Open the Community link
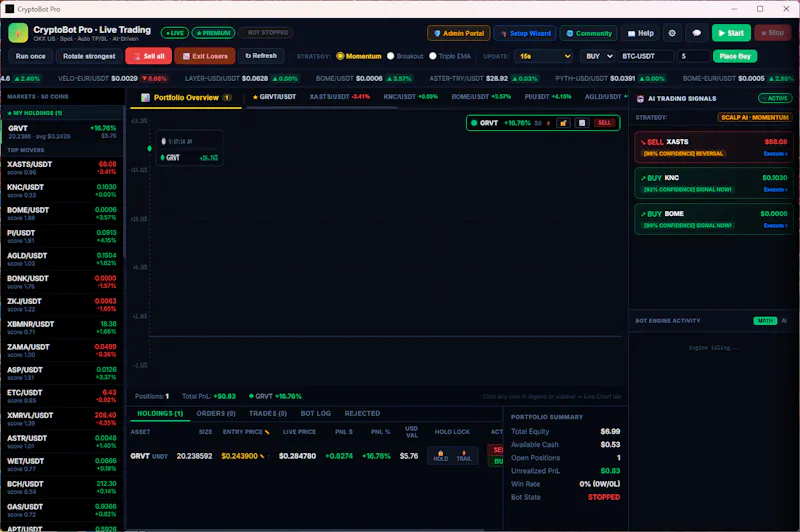This screenshot has height=532, width=800. tap(589, 33)
